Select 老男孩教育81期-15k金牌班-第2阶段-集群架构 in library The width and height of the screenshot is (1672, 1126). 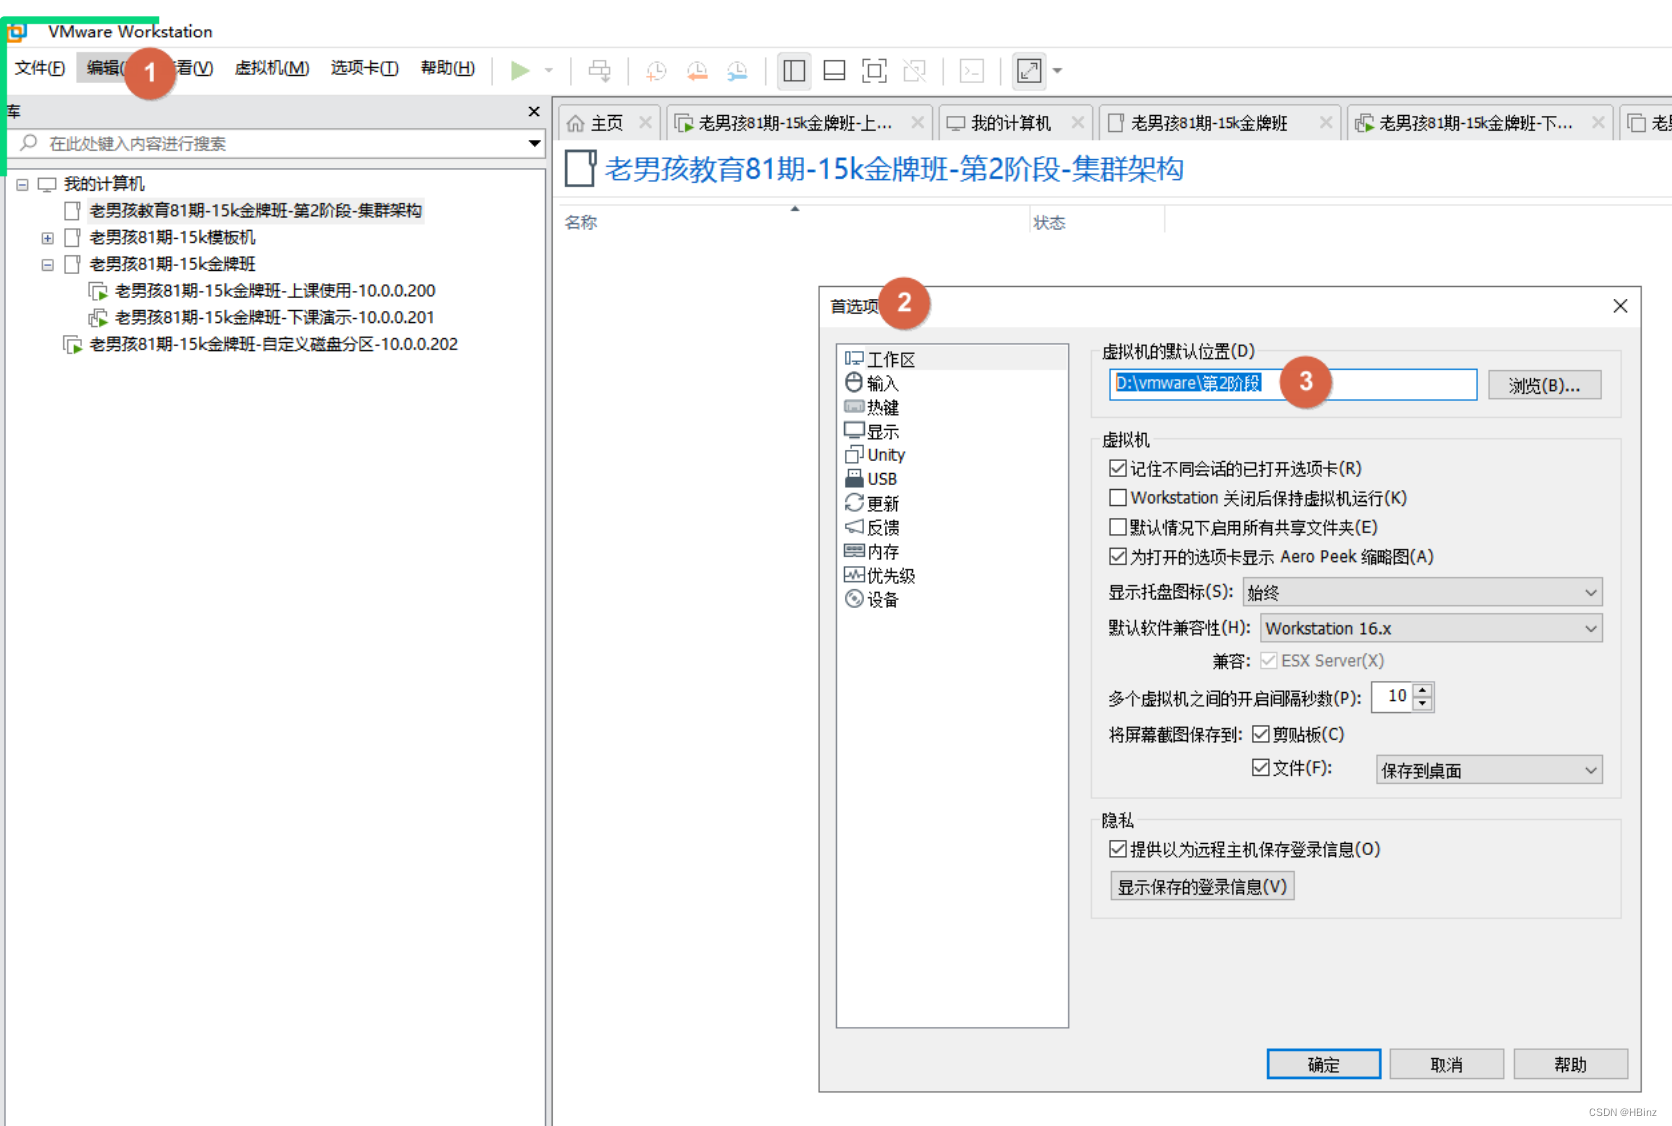coord(255,210)
